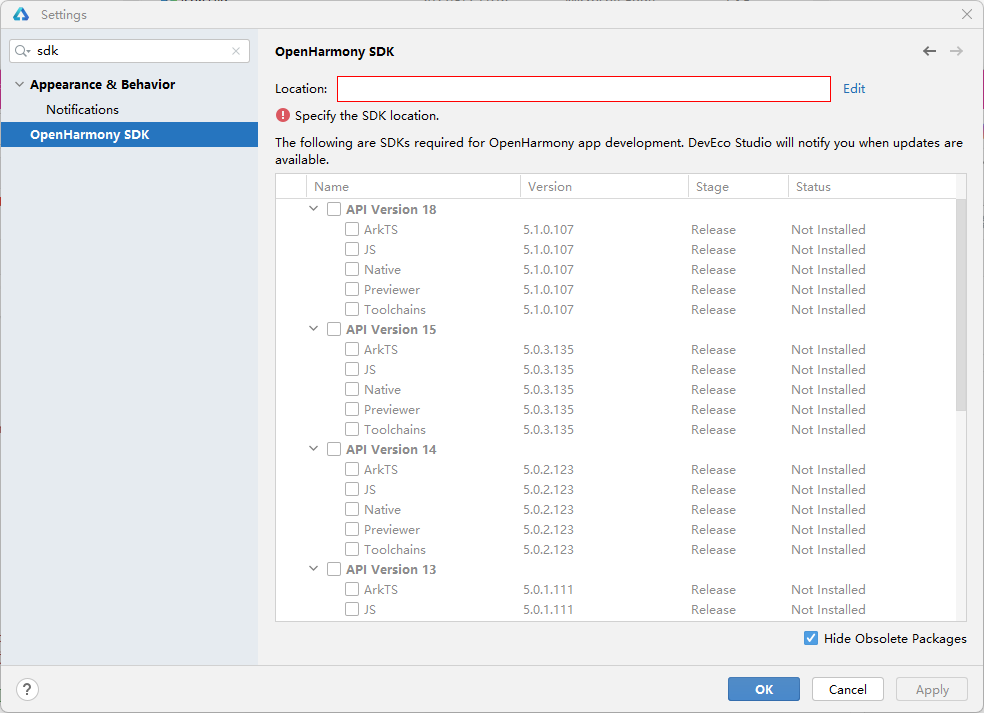Enable JS 5.0.1.111 checkbox
This screenshot has width=984, height=713.
[352, 609]
